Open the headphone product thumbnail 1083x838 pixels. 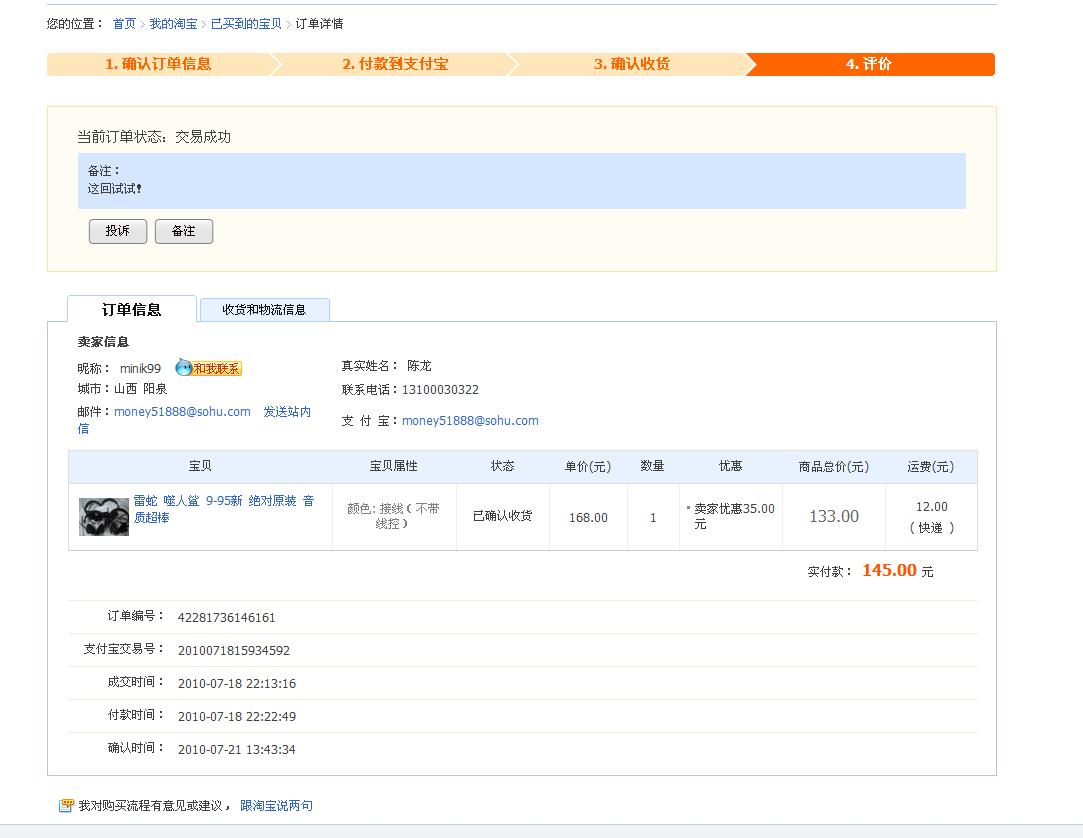pyautogui.click(x=104, y=517)
